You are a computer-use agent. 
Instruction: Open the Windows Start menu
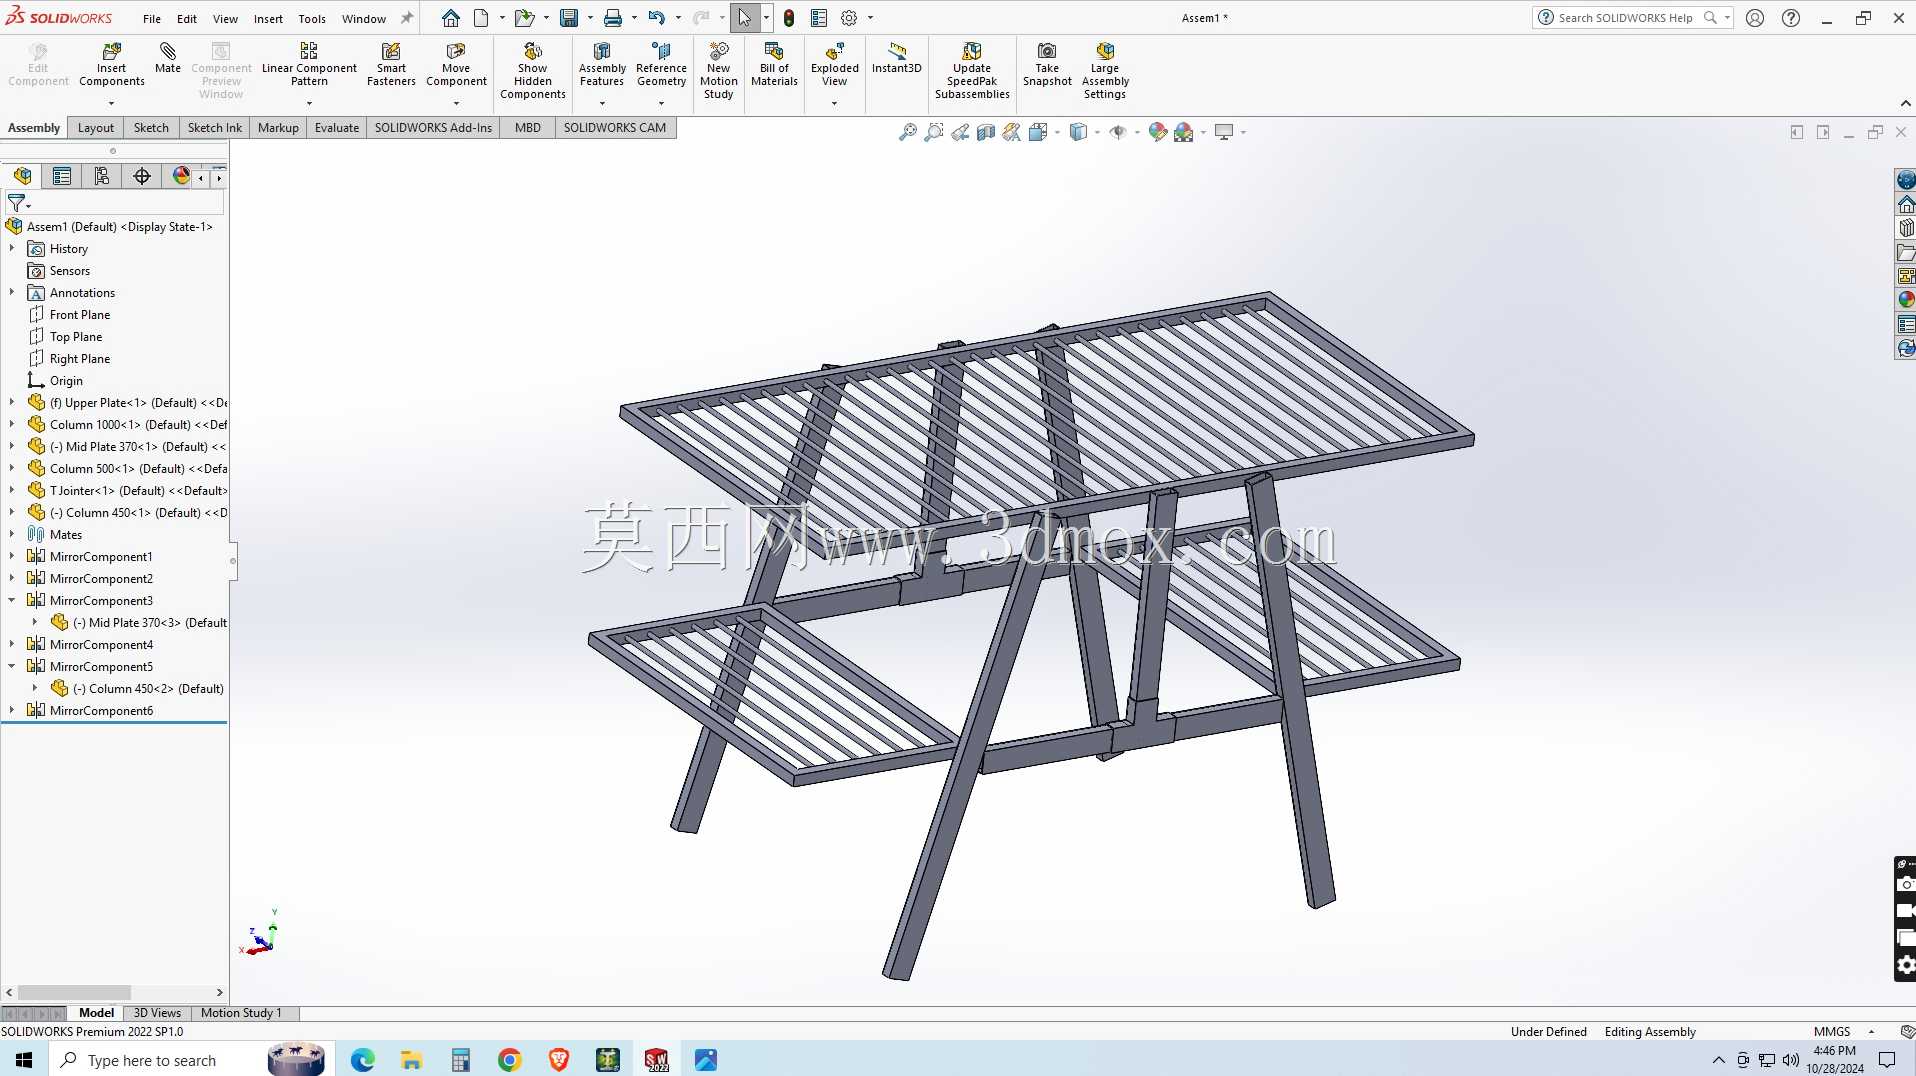click(x=24, y=1060)
